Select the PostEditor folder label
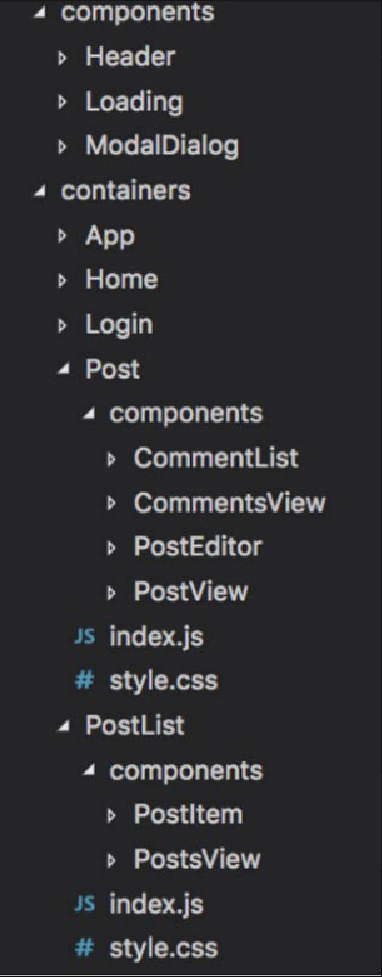The height and width of the screenshot is (977, 382). click(x=198, y=548)
